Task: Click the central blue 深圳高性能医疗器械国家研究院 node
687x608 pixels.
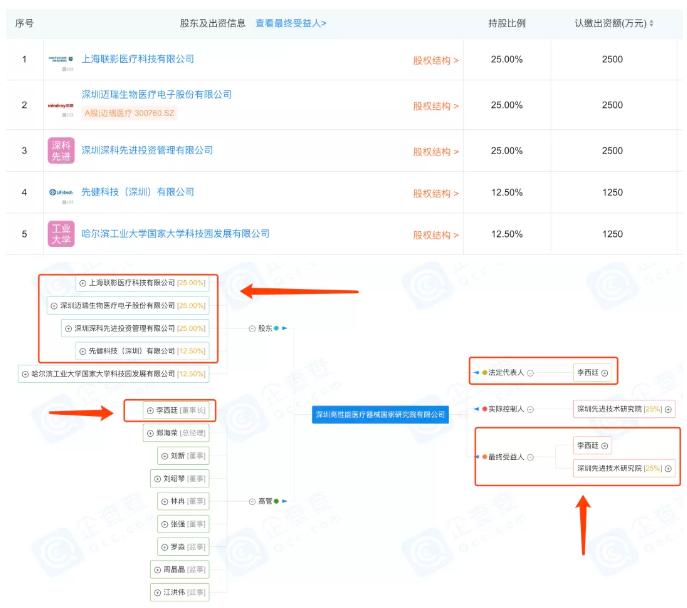Action: pyautogui.click(x=380, y=414)
